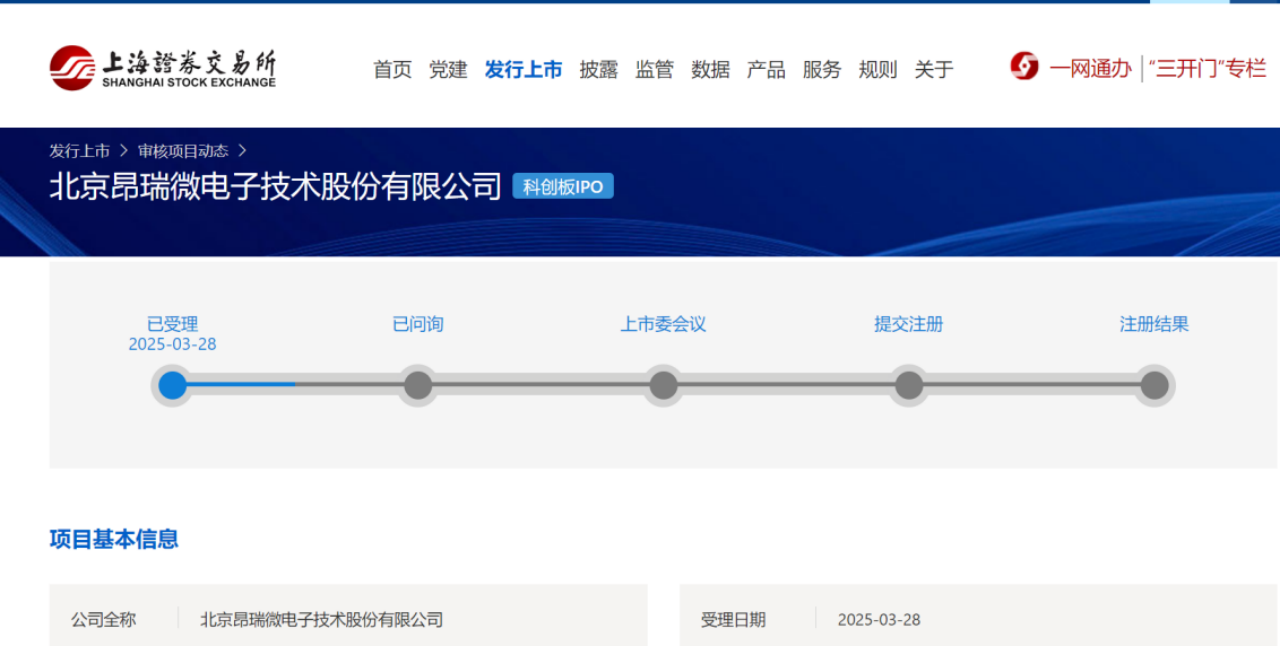1280x646 pixels.
Task: Select the 已问询 progress step dot
Action: pyautogui.click(x=418, y=385)
